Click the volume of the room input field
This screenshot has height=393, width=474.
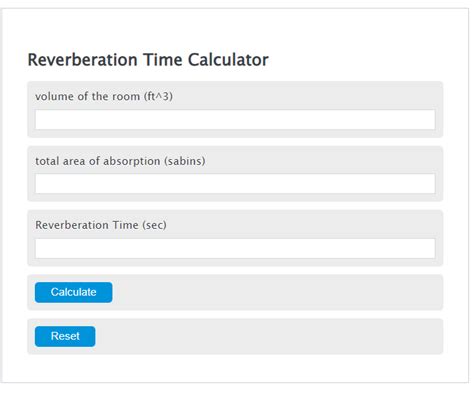(x=235, y=119)
